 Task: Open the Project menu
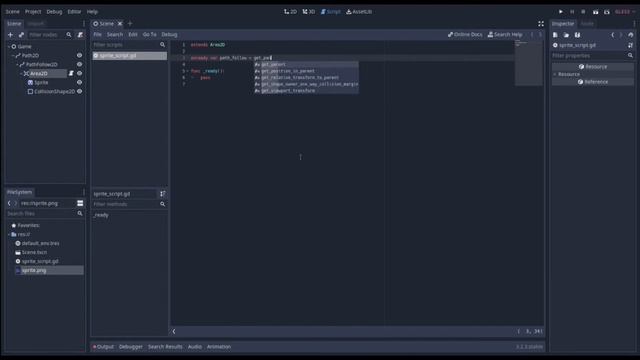(x=33, y=12)
